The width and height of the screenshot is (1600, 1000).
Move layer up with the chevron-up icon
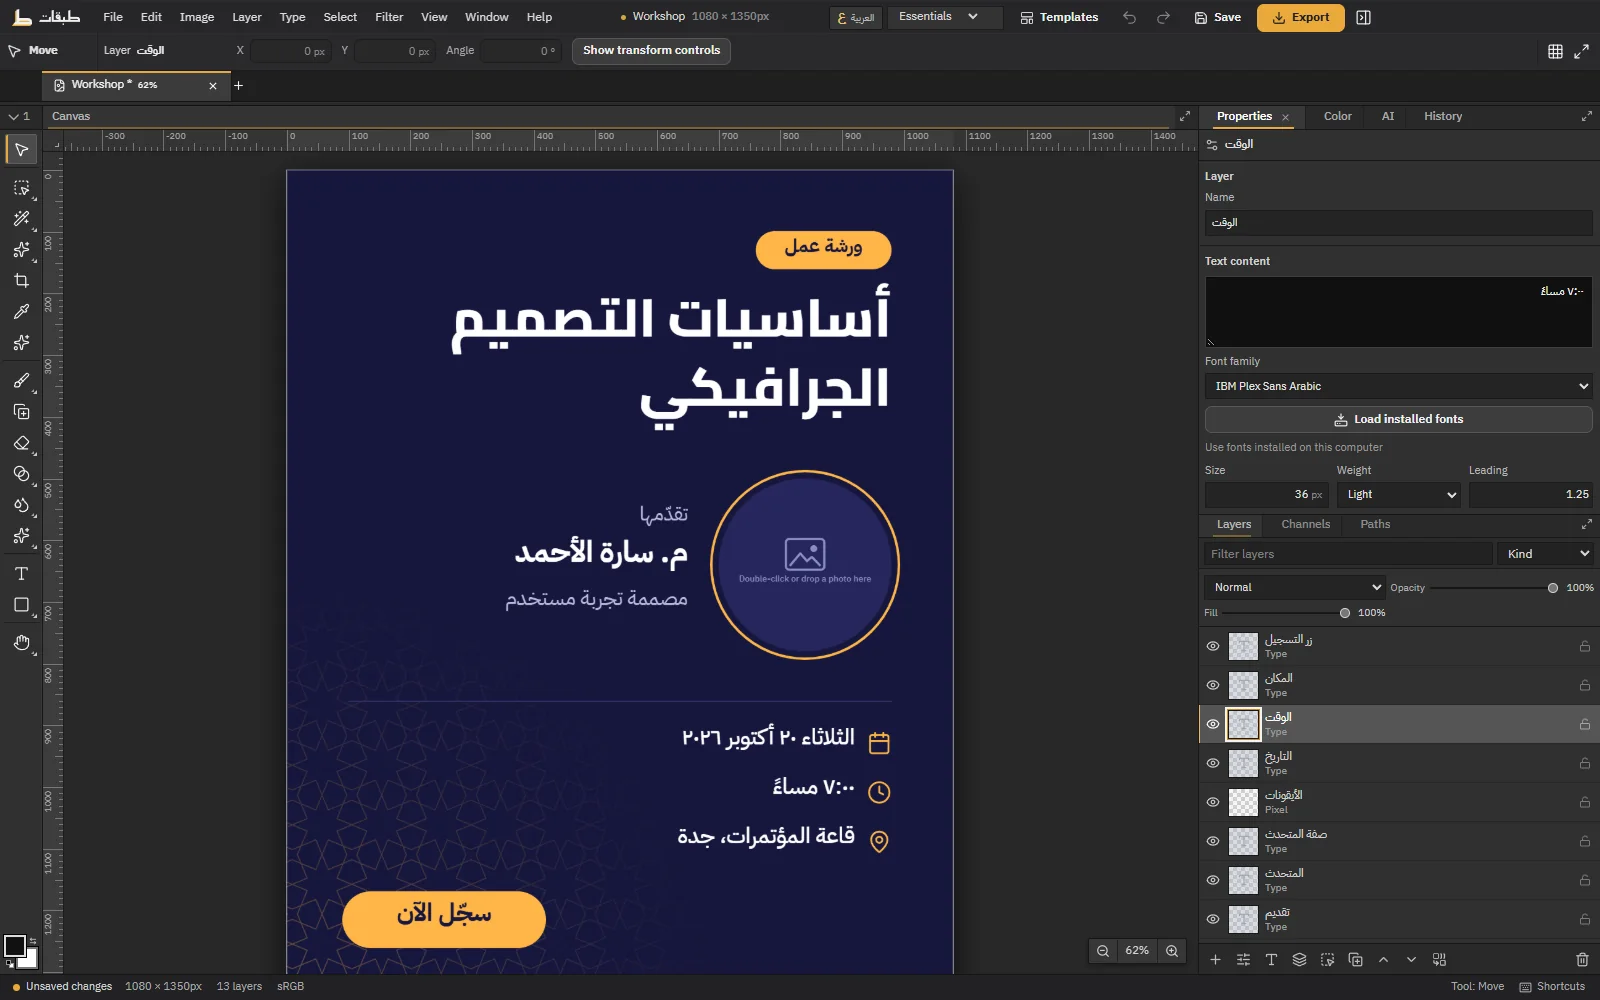pyautogui.click(x=1383, y=960)
